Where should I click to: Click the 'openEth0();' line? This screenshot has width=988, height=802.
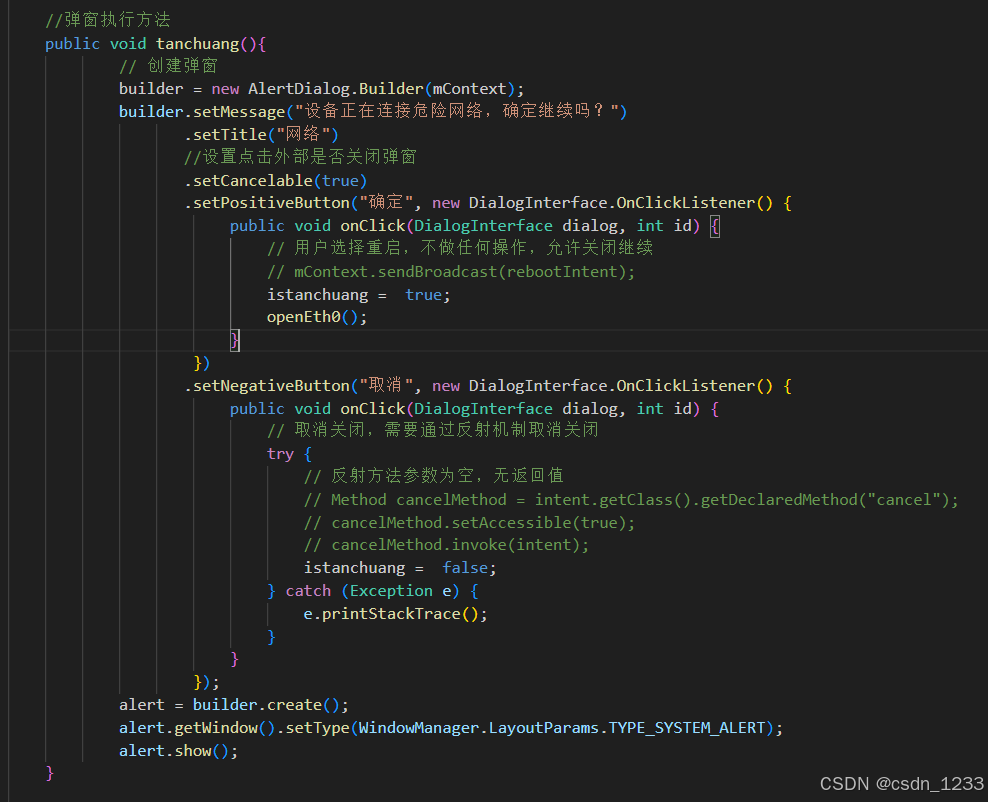(x=317, y=317)
